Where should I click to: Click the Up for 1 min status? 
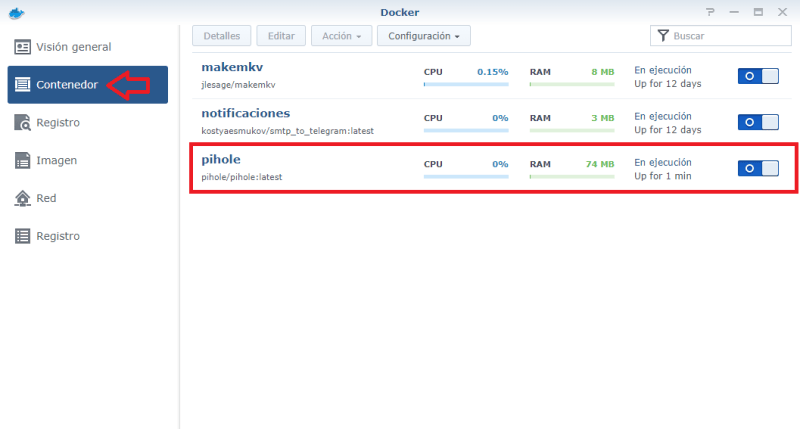pyautogui.click(x=663, y=176)
